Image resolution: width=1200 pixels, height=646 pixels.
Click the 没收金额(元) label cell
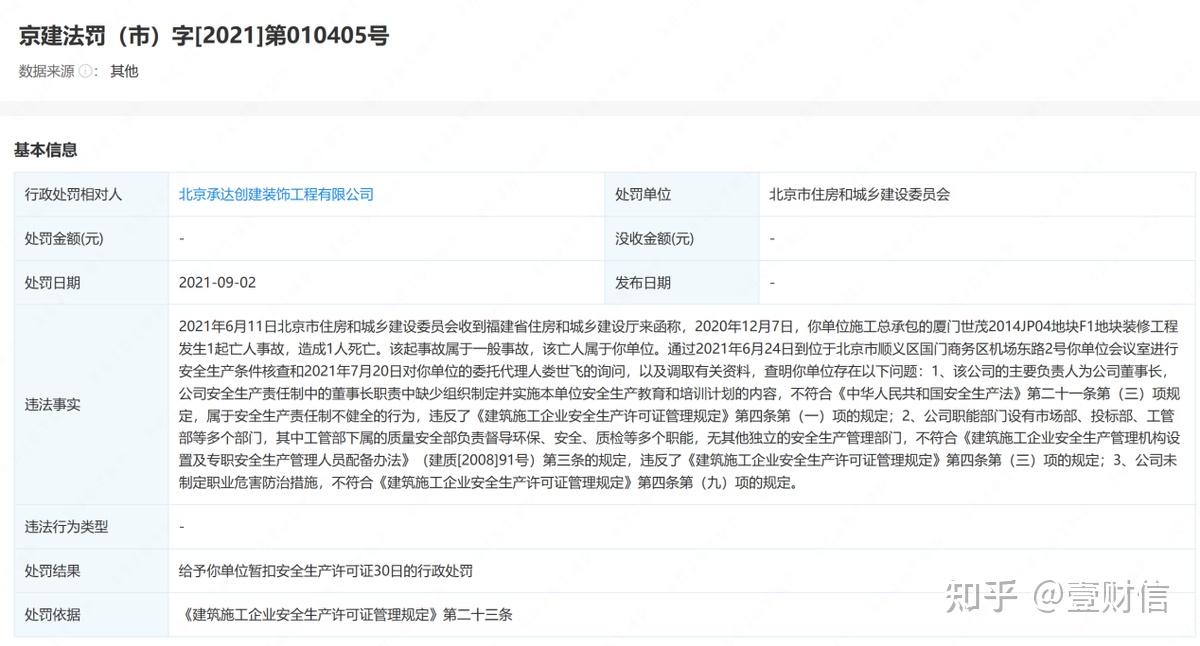point(655,238)
